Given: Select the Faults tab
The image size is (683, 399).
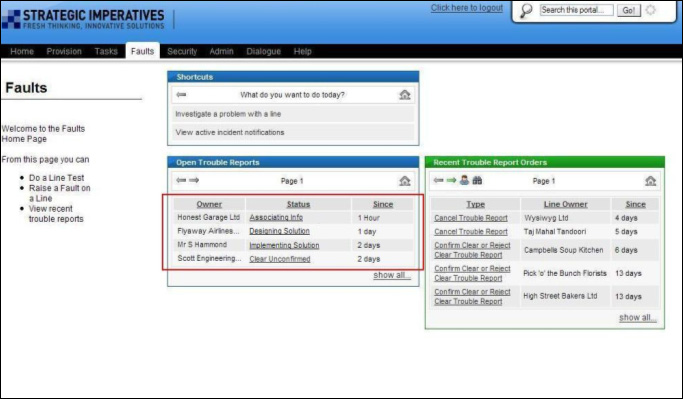Looking at the screenshot, I should click(x=142, y=51).
